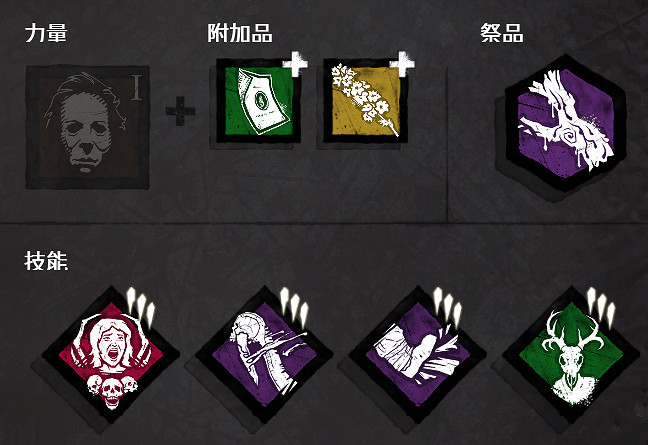Screen dimensions: 648x445
Task: Click tier marks above the needle hand perk
Action: 294,306
